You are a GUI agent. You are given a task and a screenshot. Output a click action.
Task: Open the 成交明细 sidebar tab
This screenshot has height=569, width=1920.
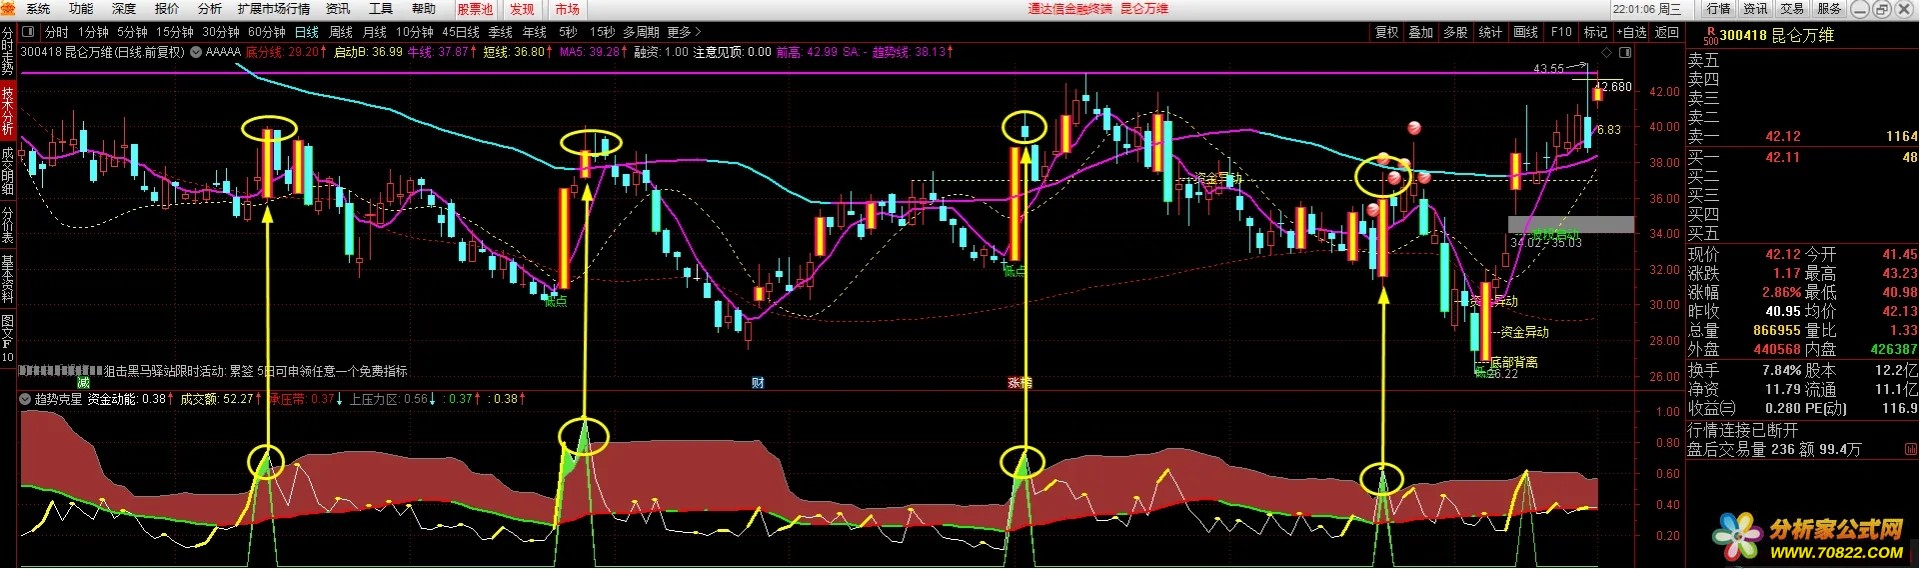pos(7,170)
